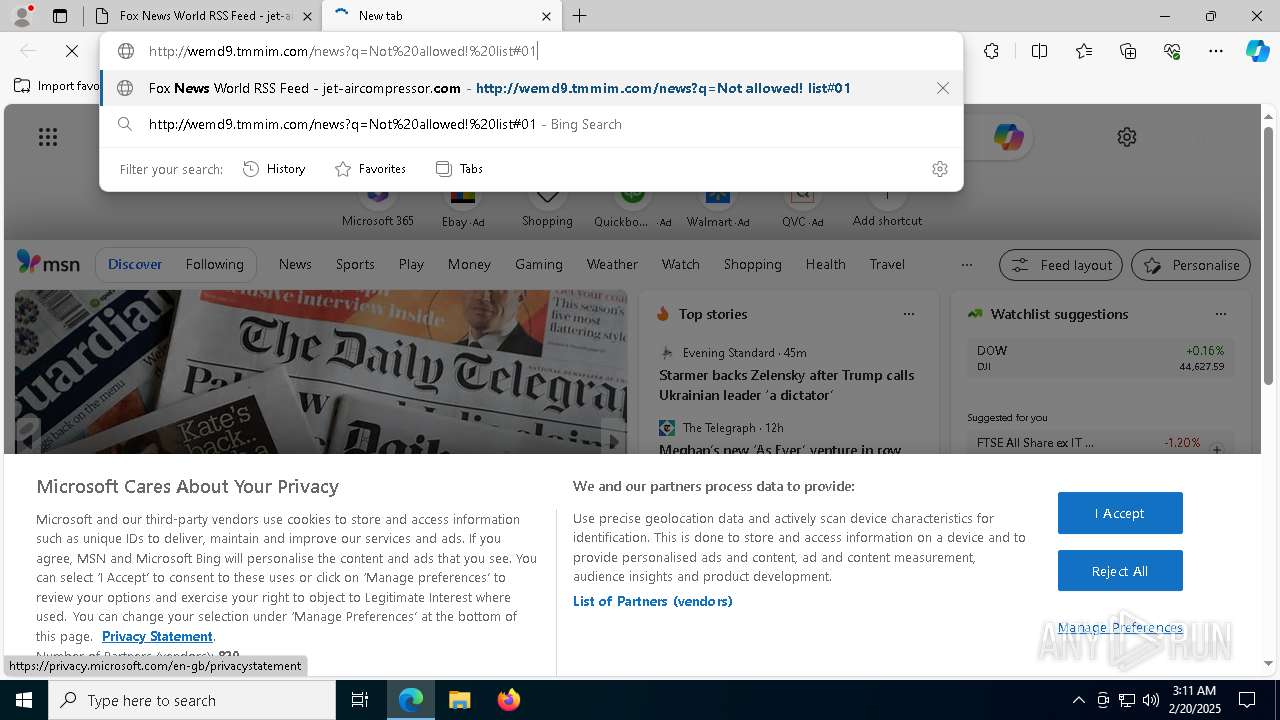Open Settings and more ellipsis

pyautogui.click(x=1216, y=51)
